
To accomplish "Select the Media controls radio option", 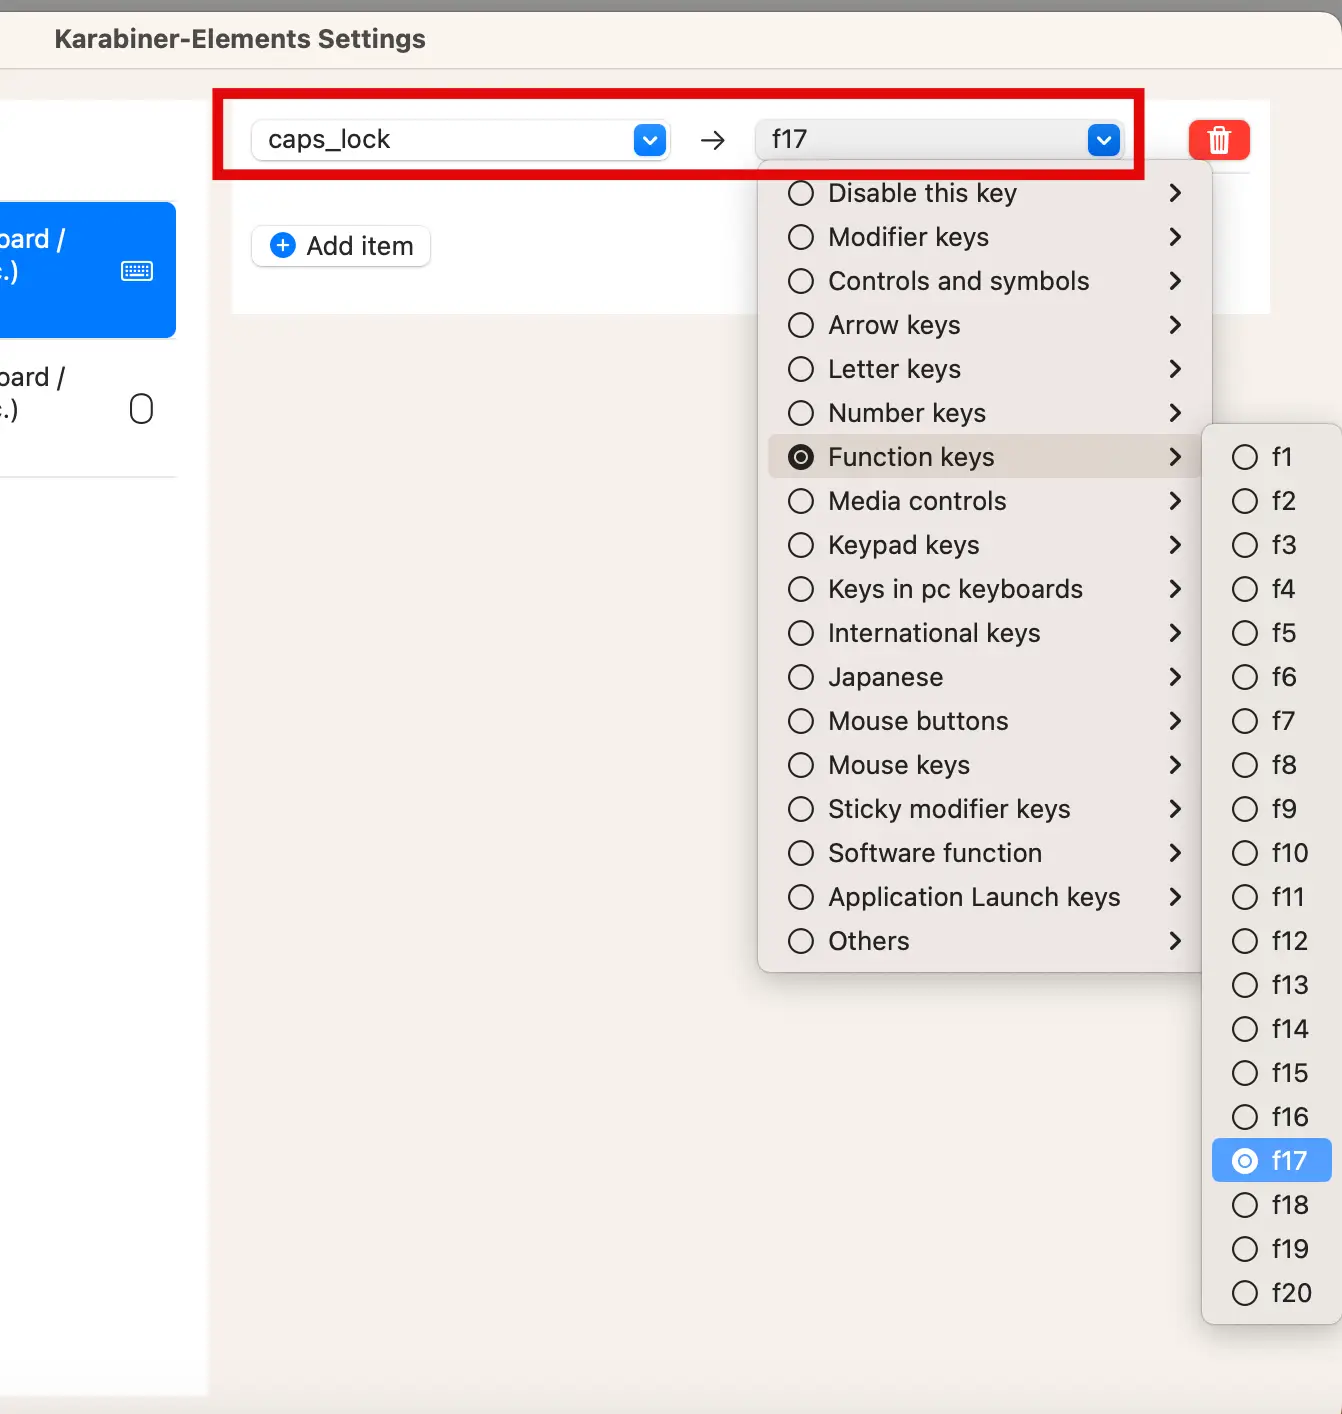I will (x=801, y=501).
